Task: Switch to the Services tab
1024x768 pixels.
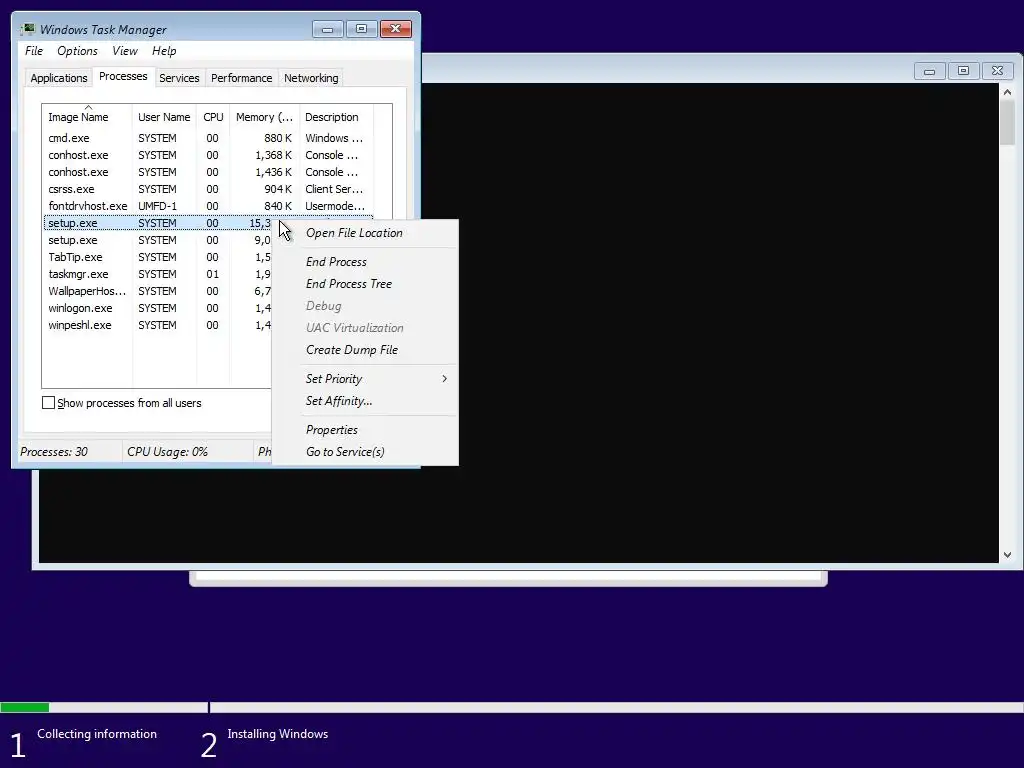Action: (179, 78)
